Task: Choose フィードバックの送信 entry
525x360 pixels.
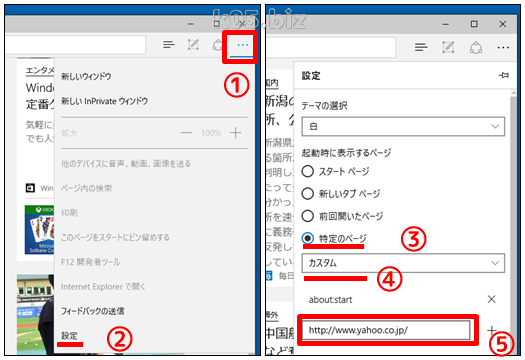Action: point(92,311)
